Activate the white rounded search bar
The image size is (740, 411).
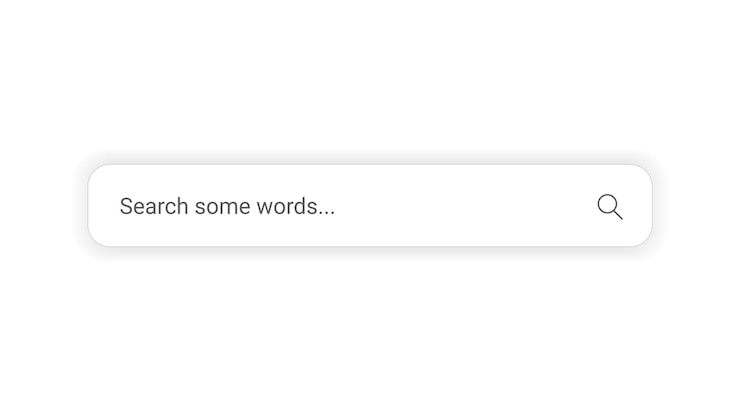(x=370, y=206)
